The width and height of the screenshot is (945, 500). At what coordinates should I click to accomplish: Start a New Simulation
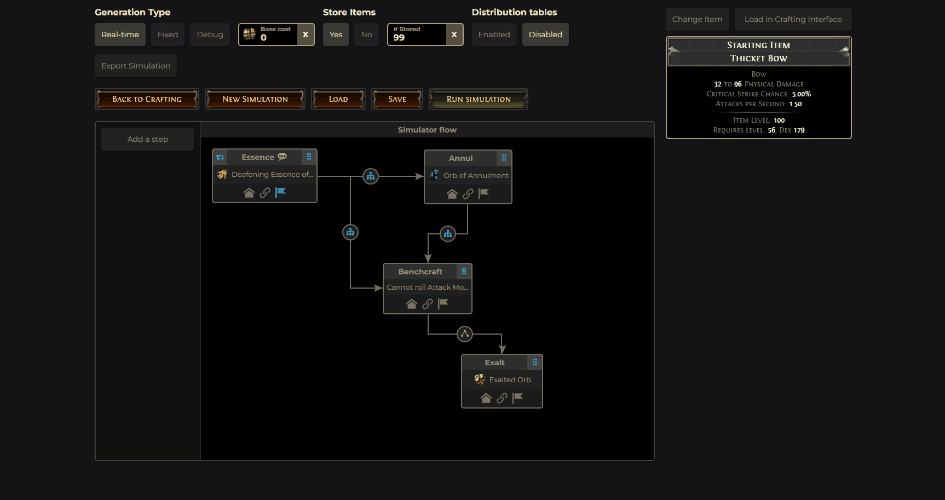(x=255, y=99)
